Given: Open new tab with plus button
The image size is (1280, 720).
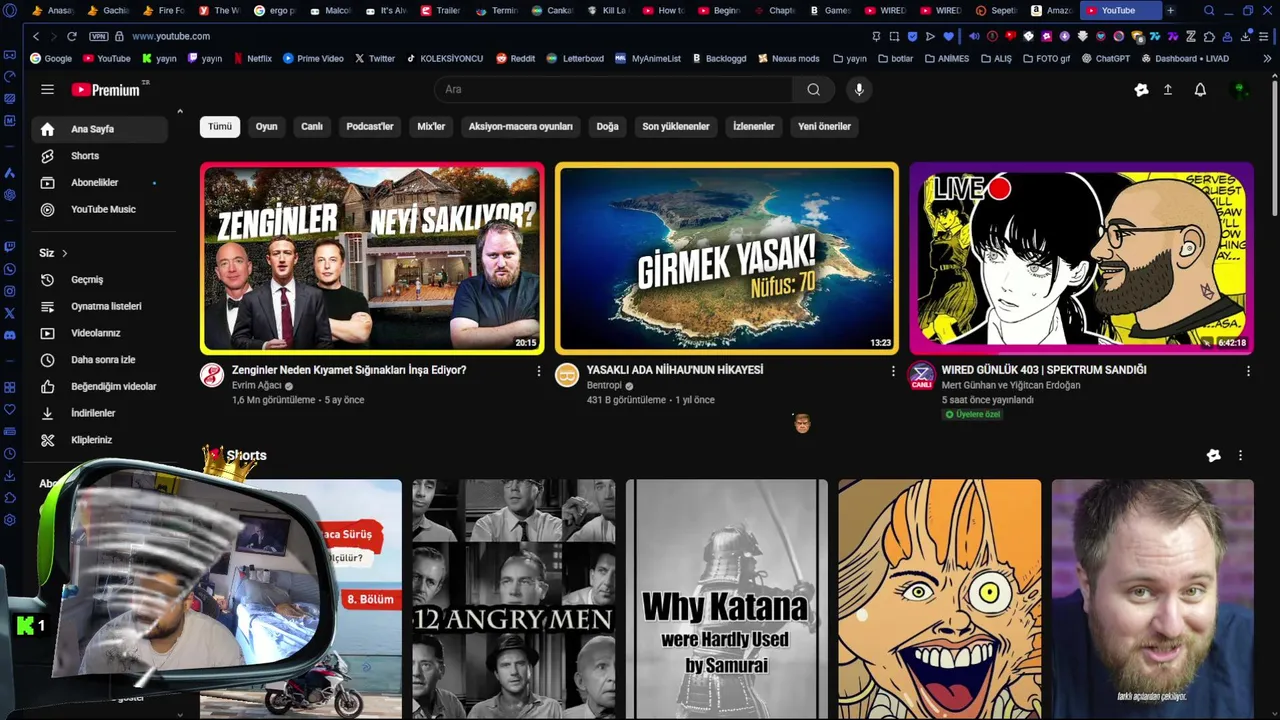Looking at the screenshot, I should [1170, 10].
